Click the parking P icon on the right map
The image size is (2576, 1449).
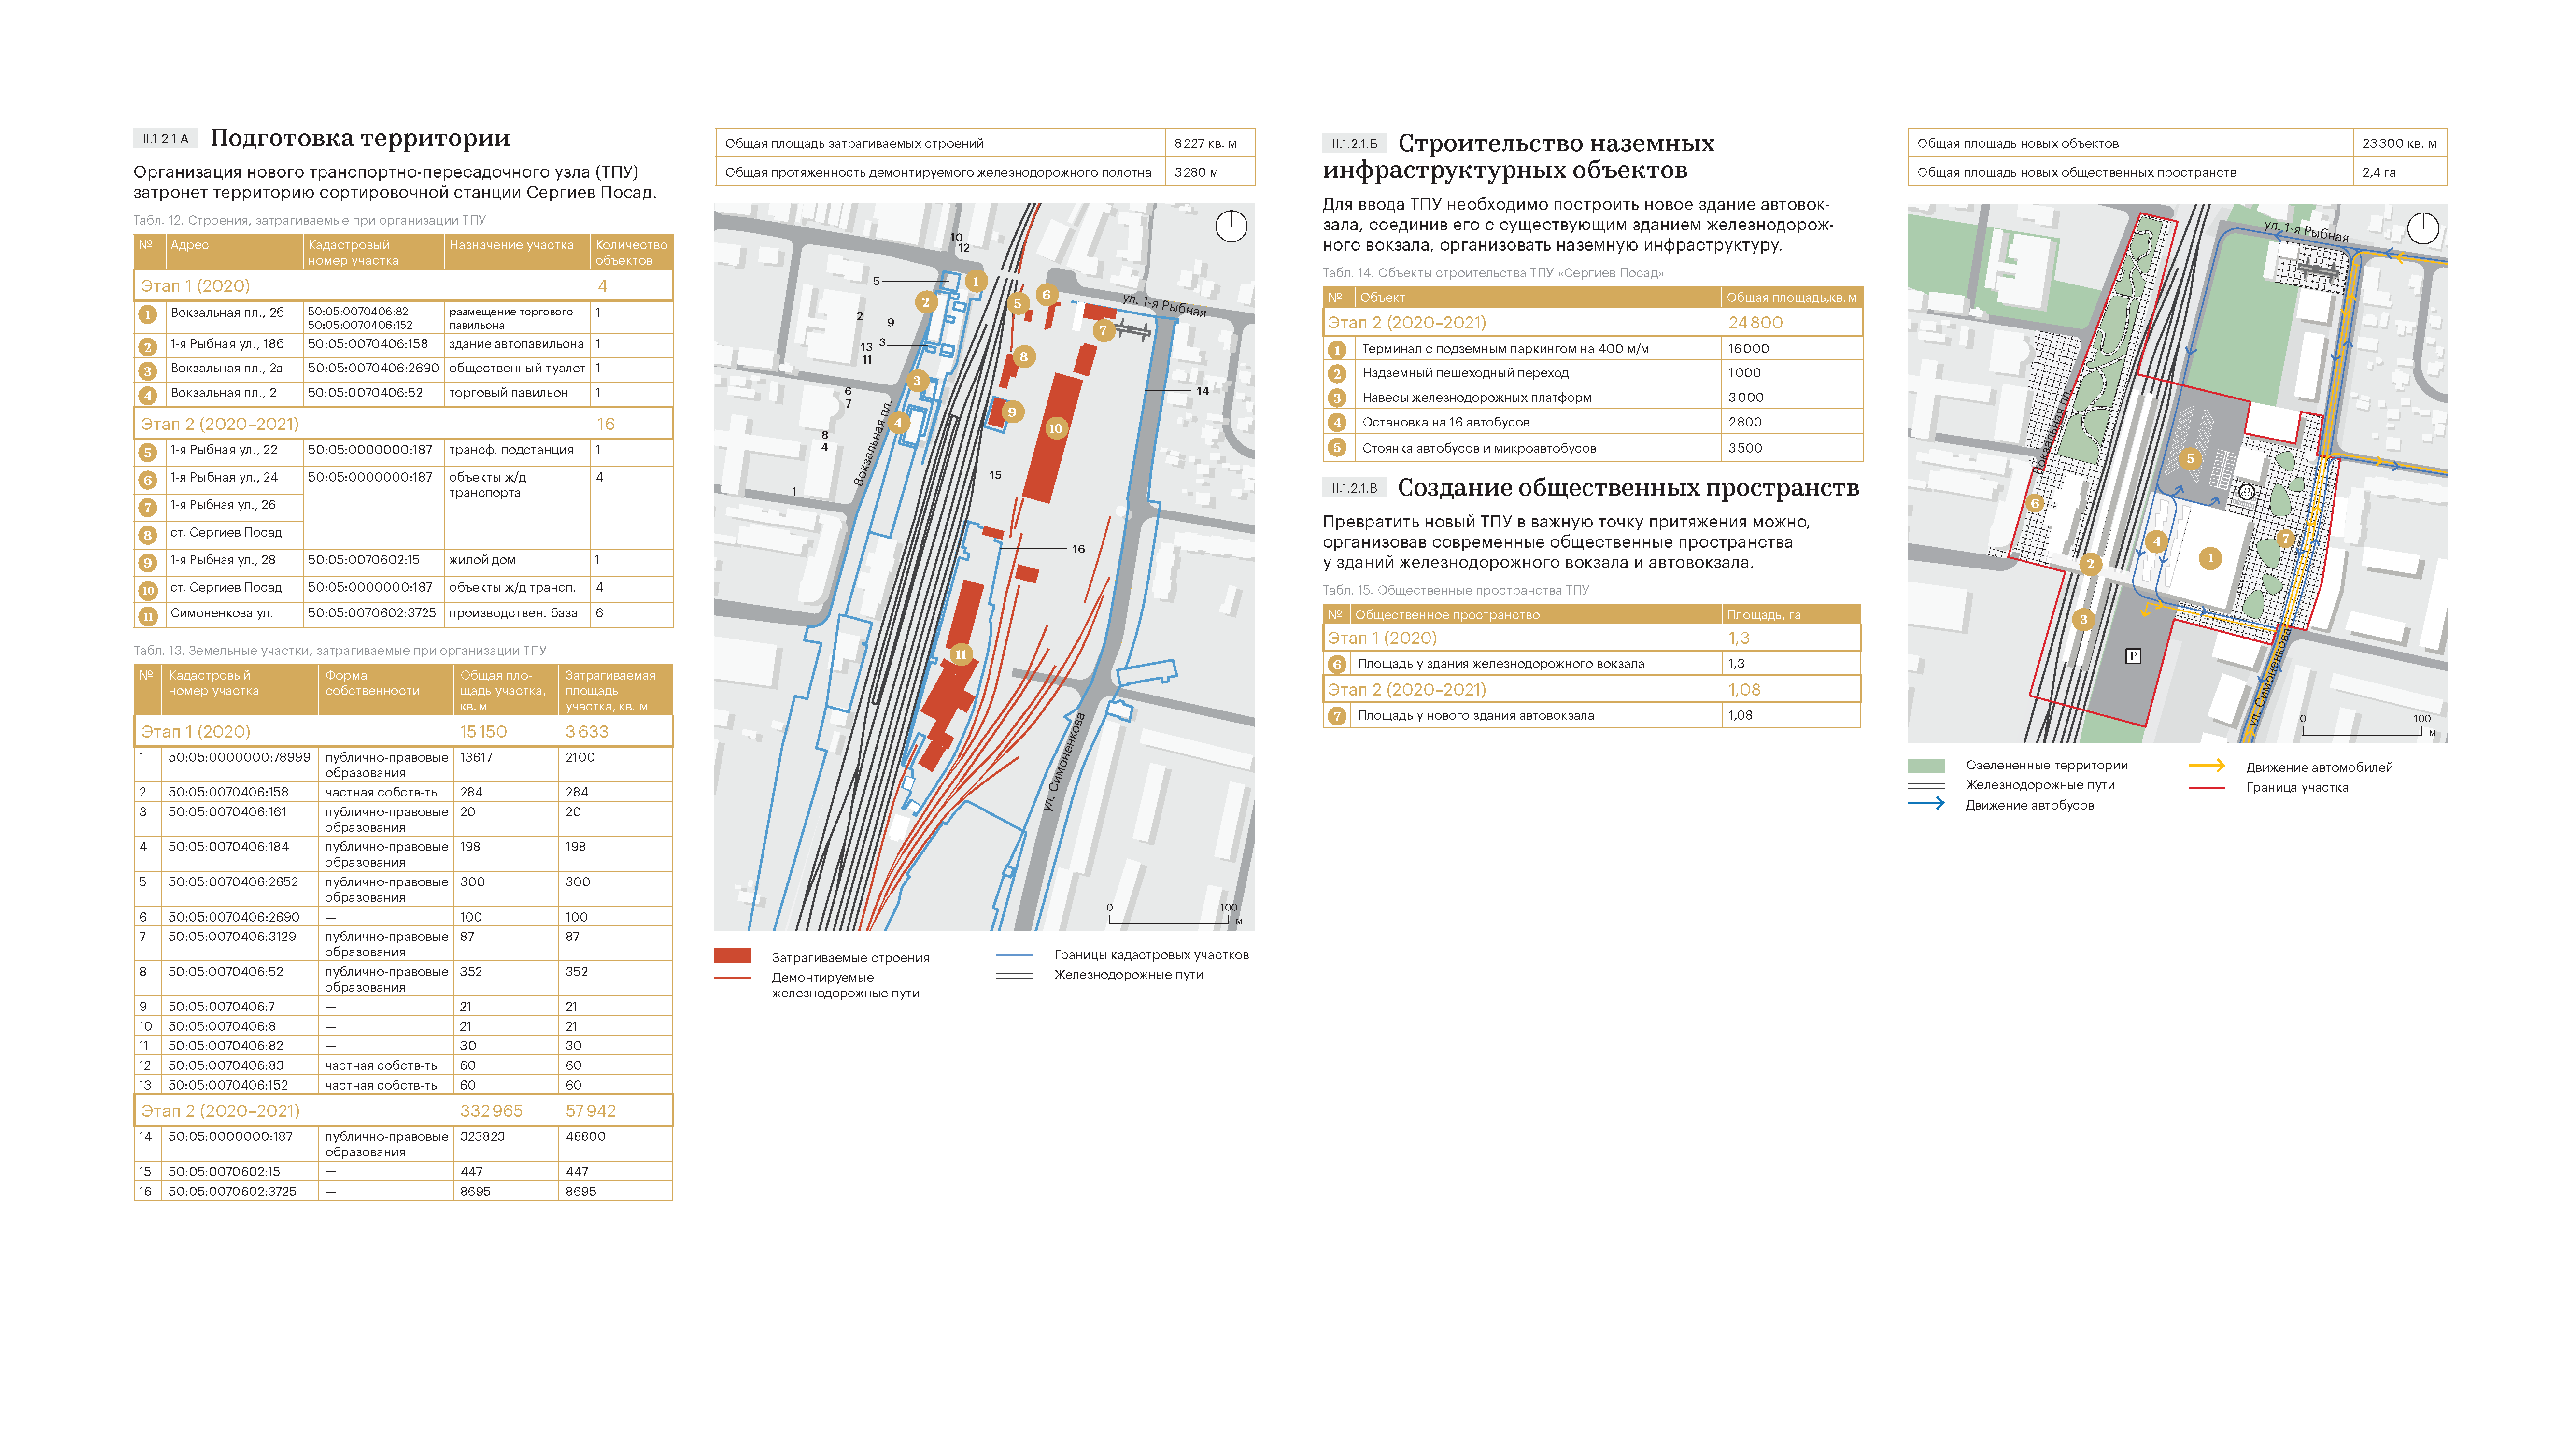pos(2133,656)
